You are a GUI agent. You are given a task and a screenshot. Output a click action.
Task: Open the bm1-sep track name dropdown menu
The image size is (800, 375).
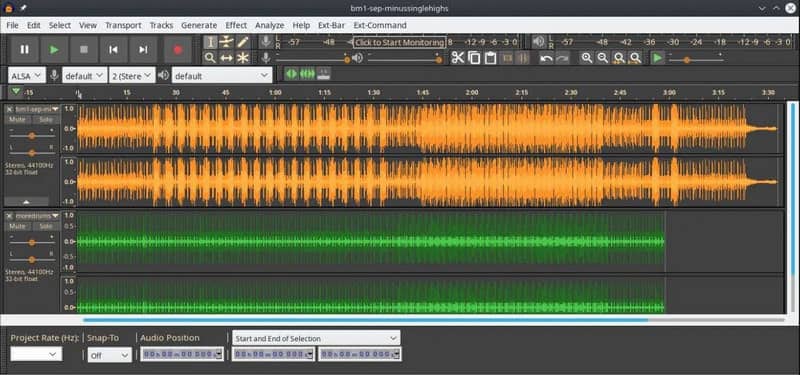(37, 109)
